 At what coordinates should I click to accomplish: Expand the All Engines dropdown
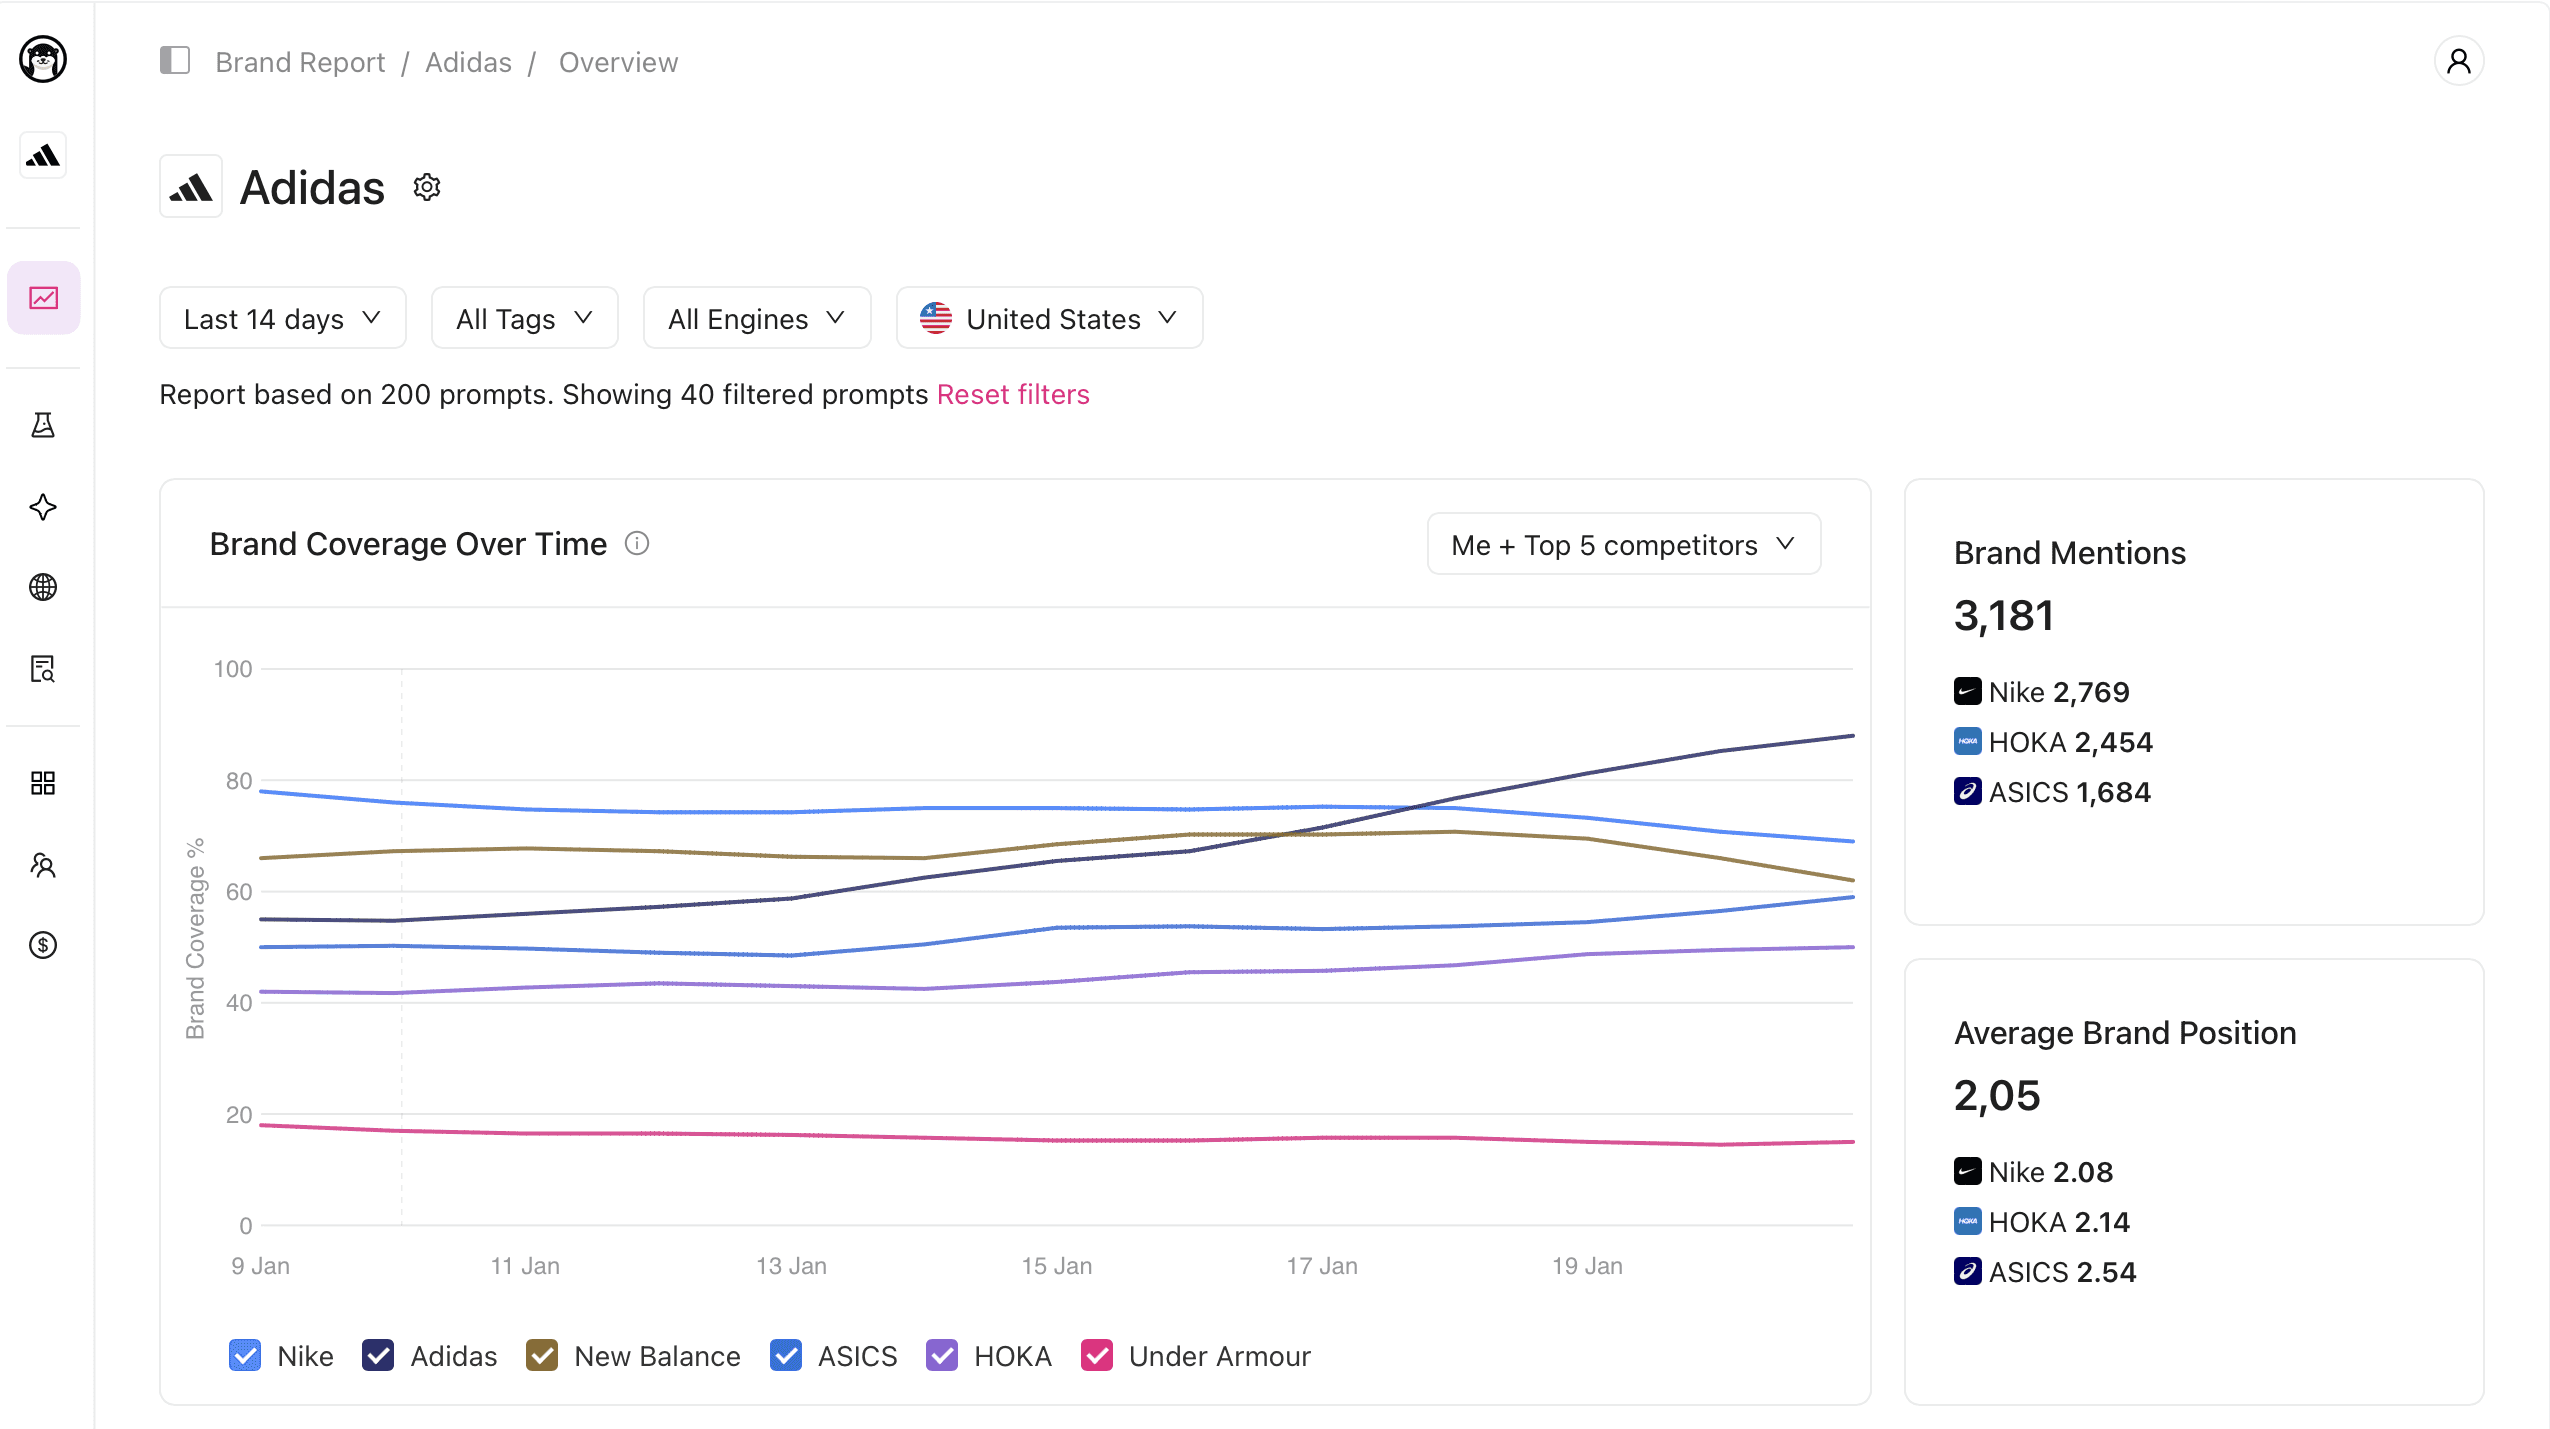[x=756, y=318]
